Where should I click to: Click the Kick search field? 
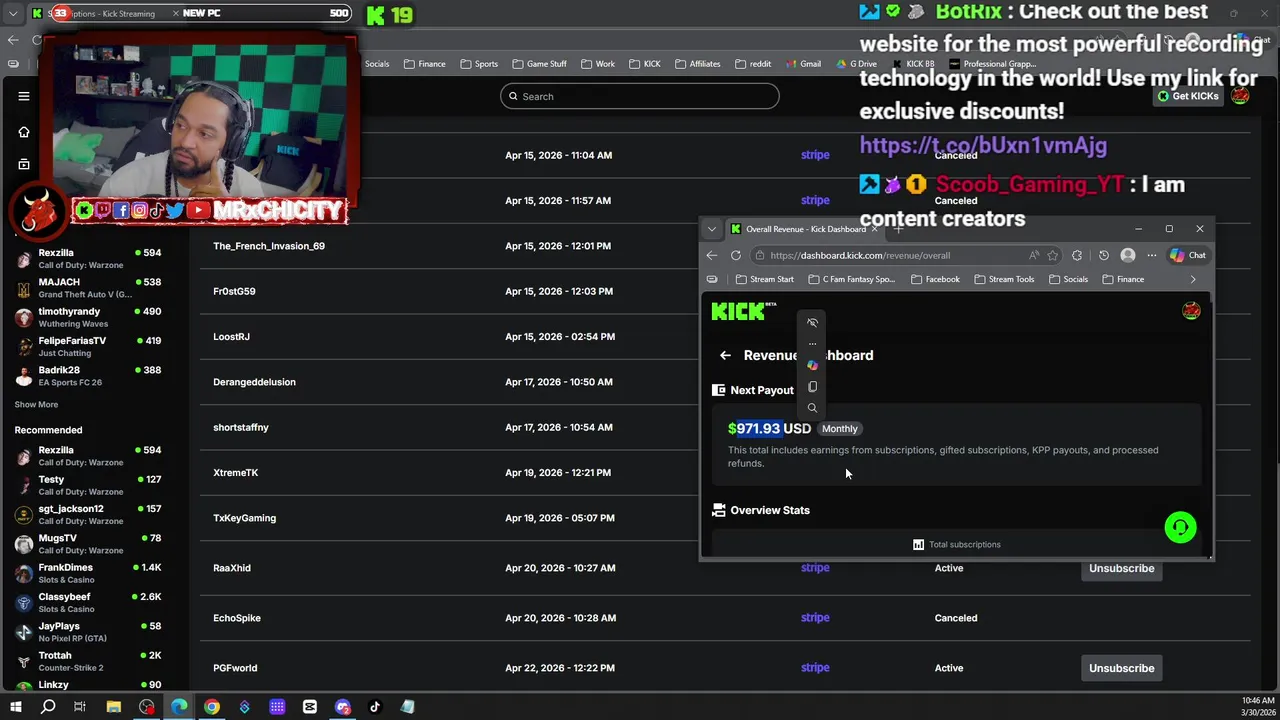click(640, 96)
